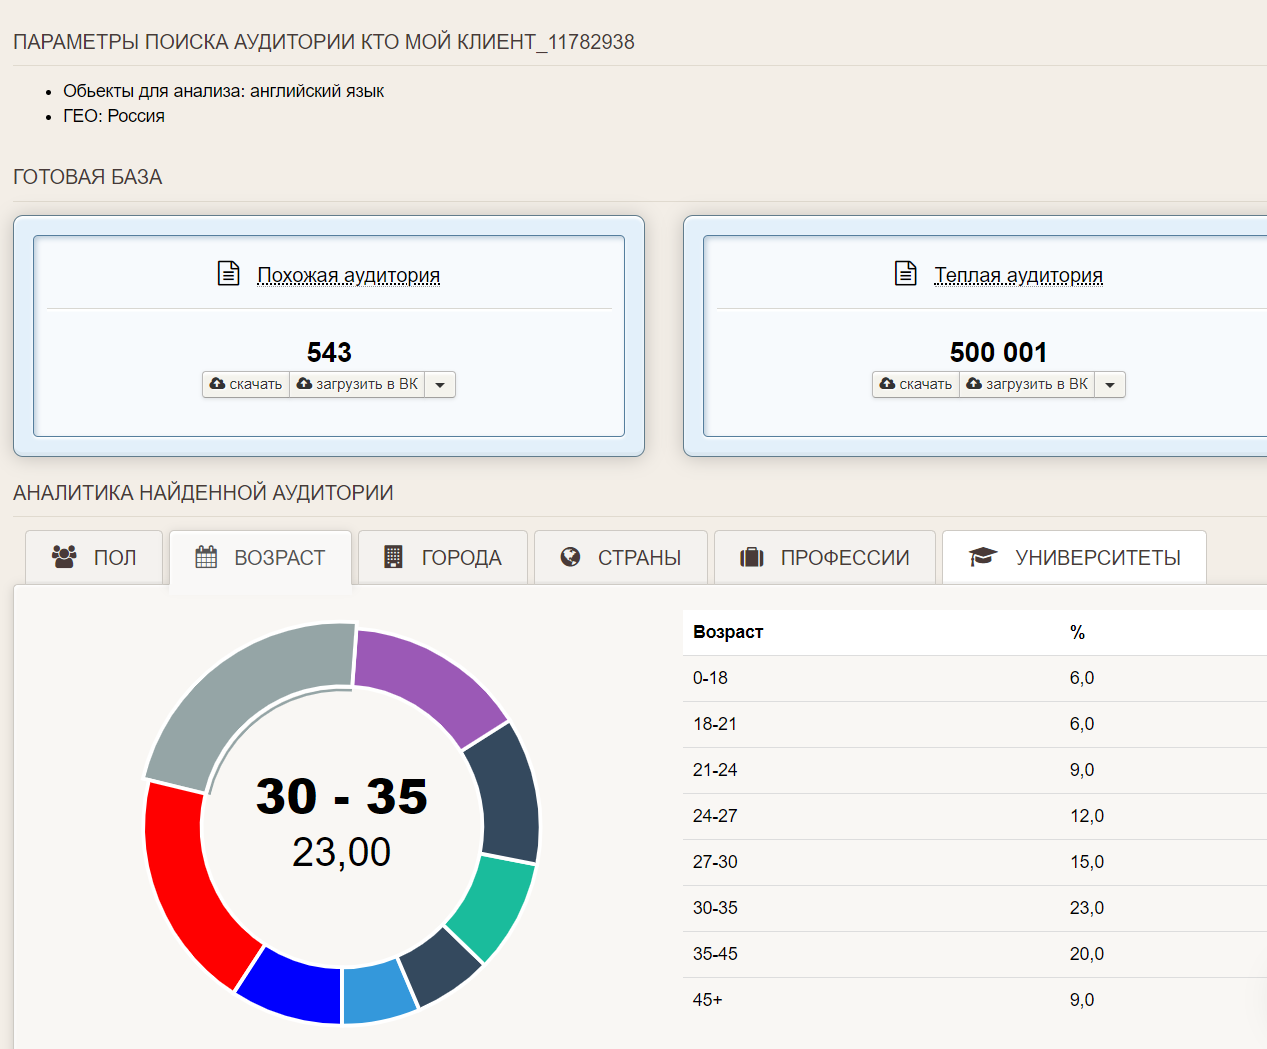Click the briefcase icon on the ПРОФЕССИИ tab

752,557
